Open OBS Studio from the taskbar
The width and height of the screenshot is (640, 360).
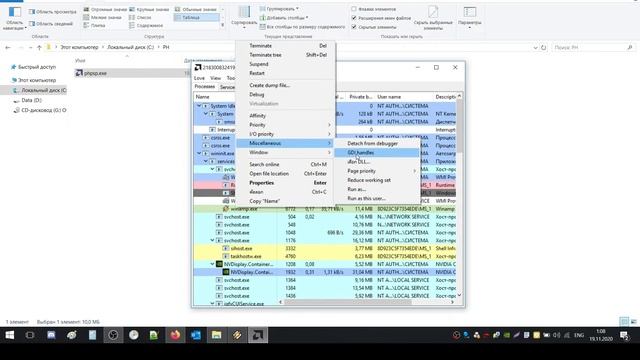pyautogui.click(x=113, y=335)
